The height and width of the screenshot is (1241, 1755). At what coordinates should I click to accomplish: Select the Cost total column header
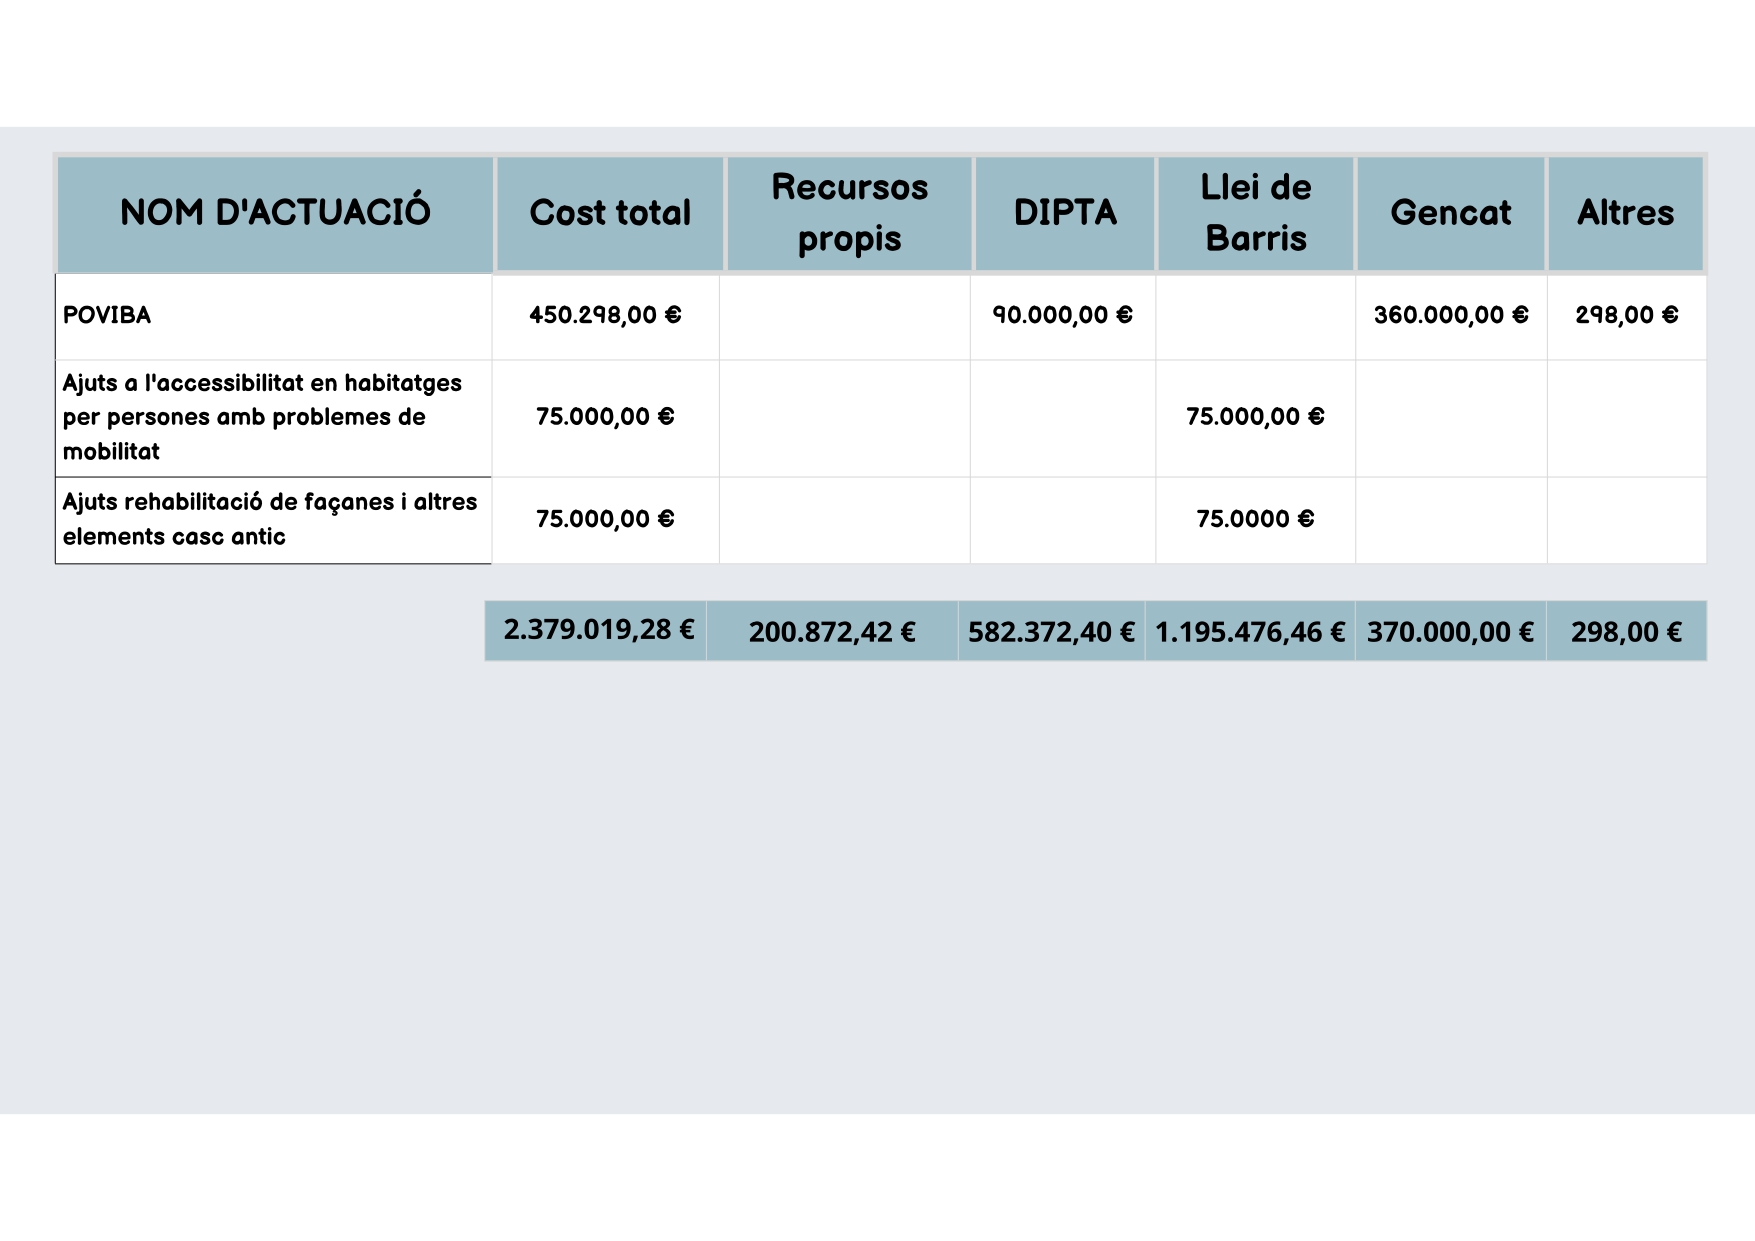coord(610,213)
